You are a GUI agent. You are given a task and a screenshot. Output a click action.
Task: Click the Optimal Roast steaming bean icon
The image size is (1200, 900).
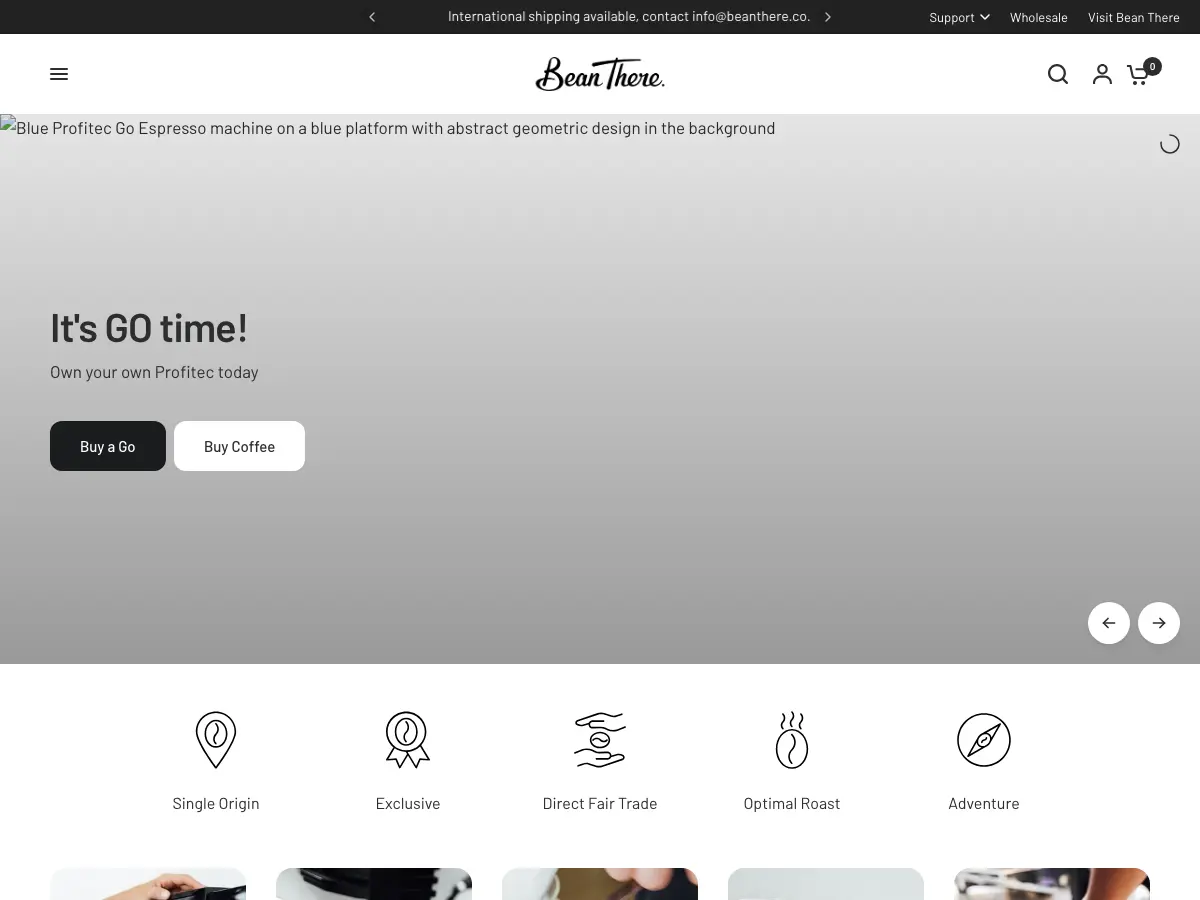click(792, 740)
